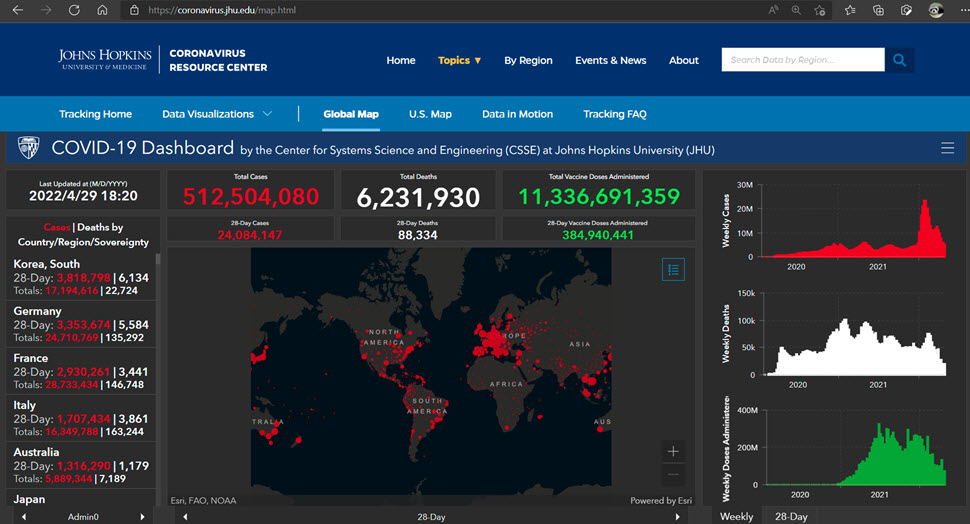
Task: Click the left arrow beside Admin0
Action: 24,517
